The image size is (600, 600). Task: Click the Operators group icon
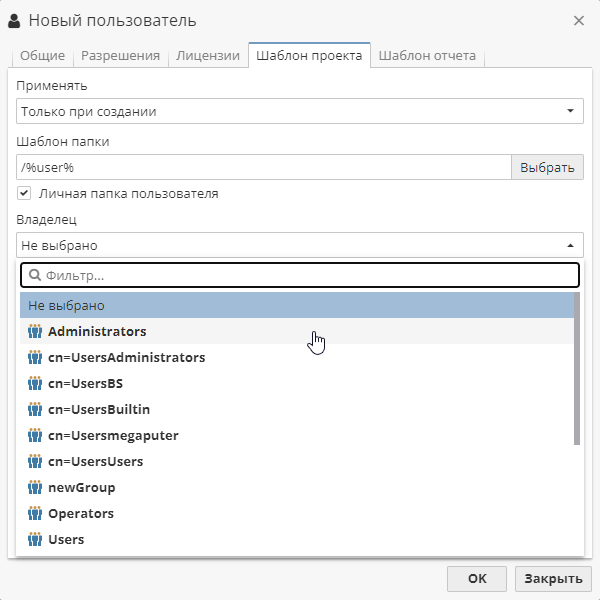tap(35, 514)
